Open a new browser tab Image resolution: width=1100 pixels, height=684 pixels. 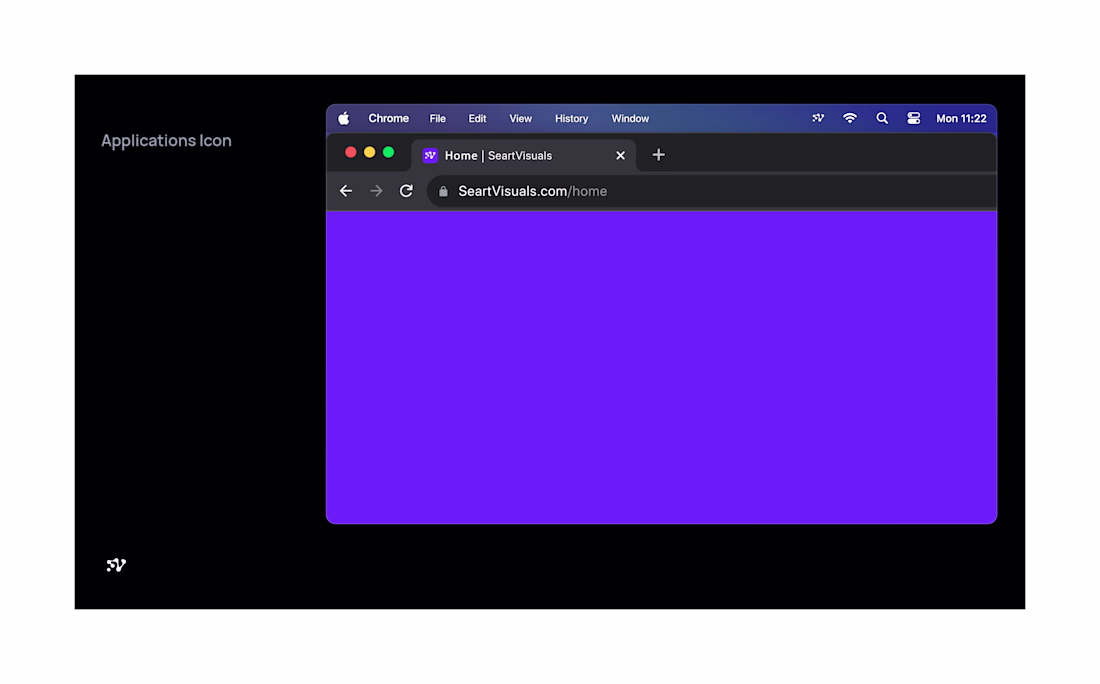tap(658, 155)
